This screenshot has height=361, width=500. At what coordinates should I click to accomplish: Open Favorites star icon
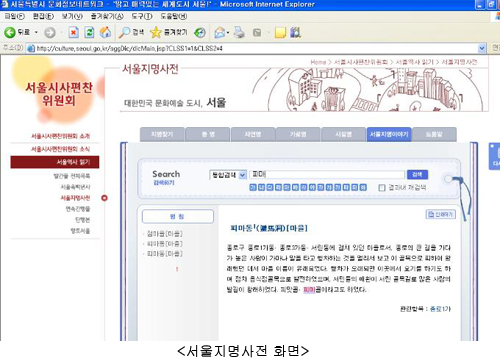click(156, 32)
